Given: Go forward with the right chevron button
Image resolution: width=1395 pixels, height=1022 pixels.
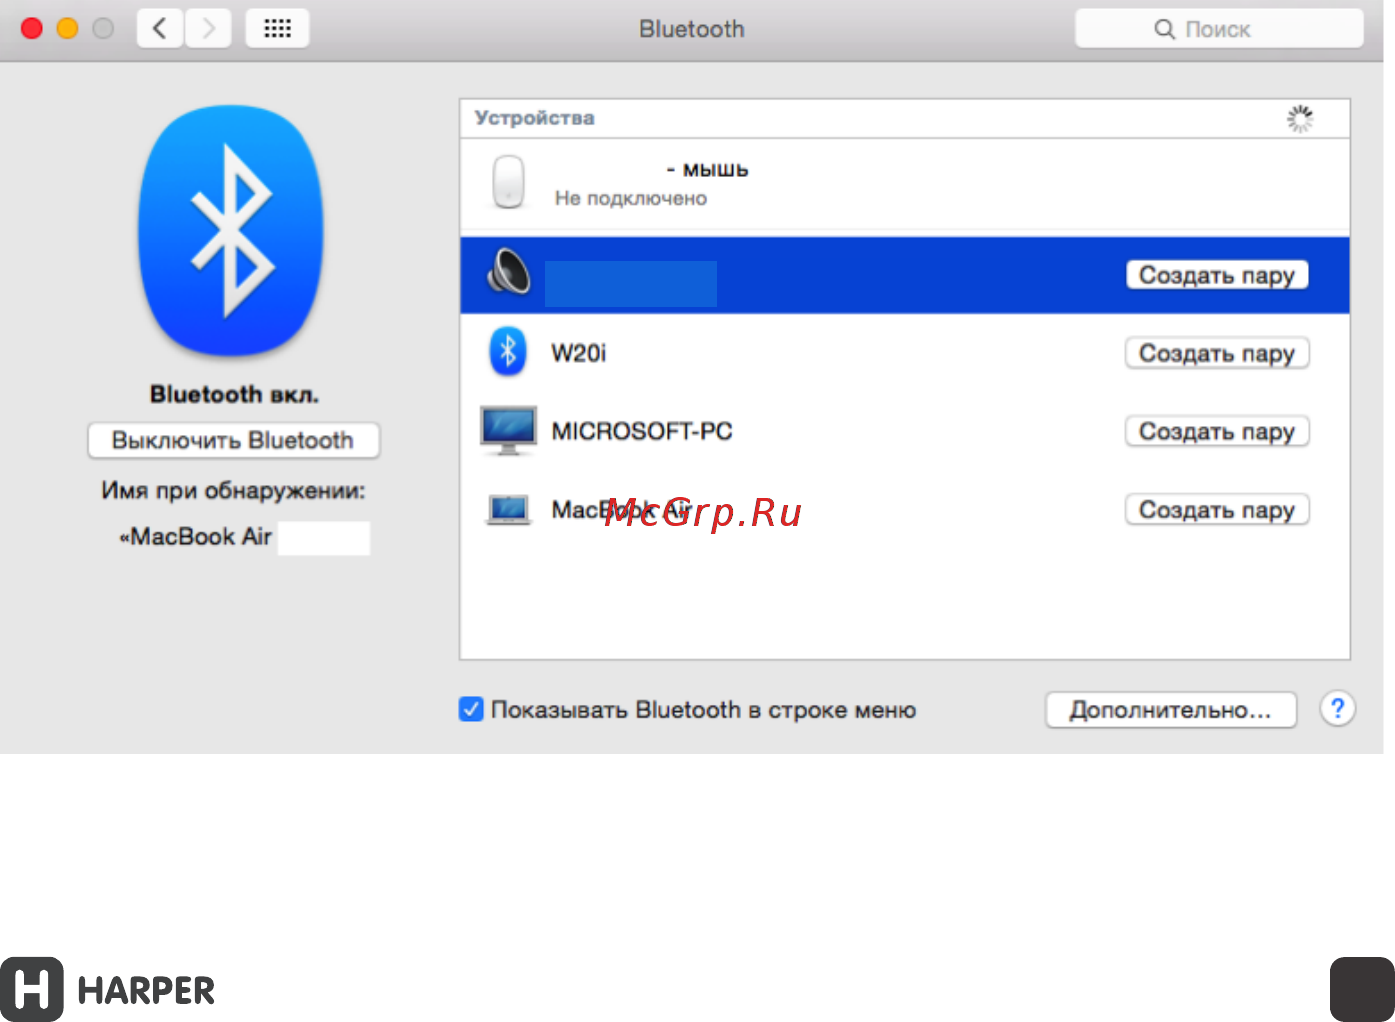Looking at the screenshot, I should [208, 29].
